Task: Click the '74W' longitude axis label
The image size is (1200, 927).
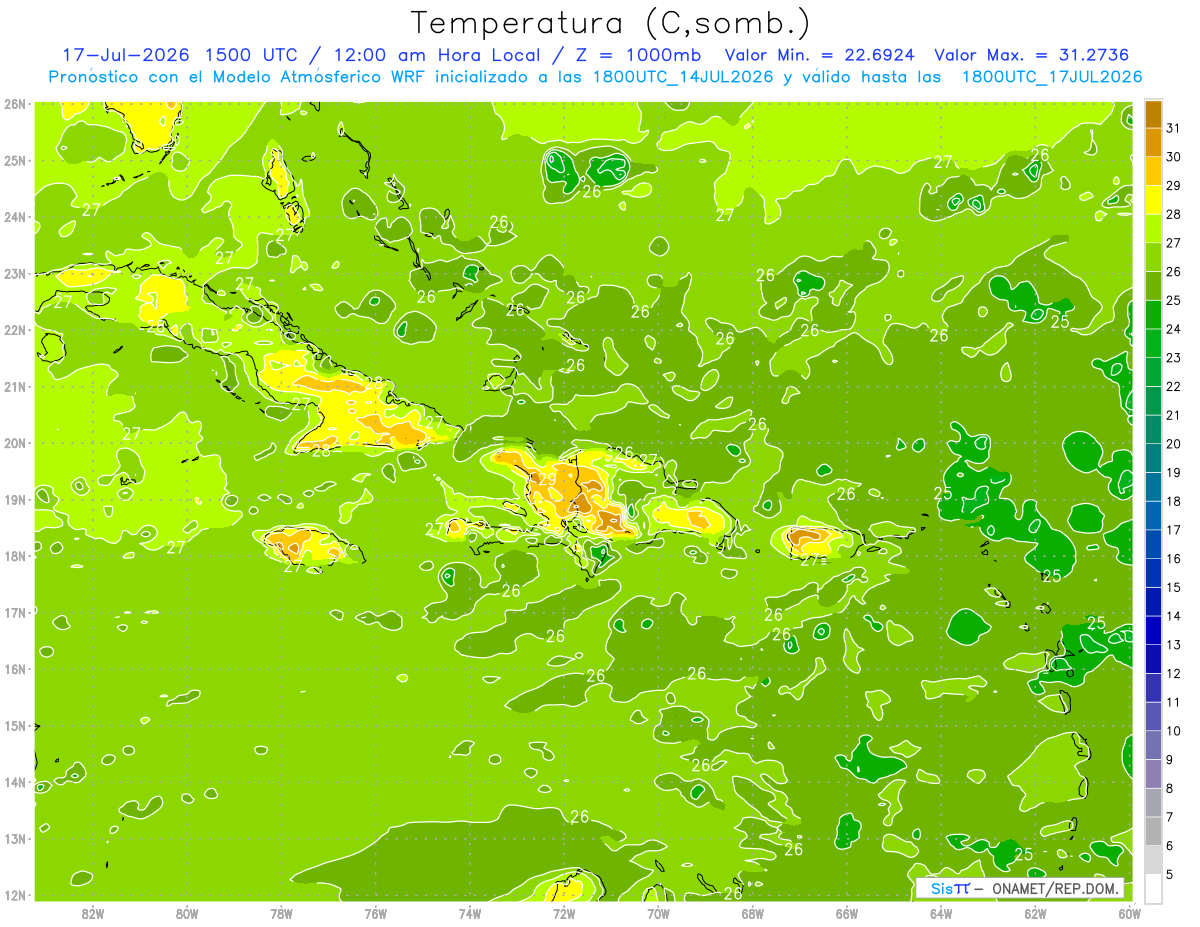Action: (x=470, y=913)
